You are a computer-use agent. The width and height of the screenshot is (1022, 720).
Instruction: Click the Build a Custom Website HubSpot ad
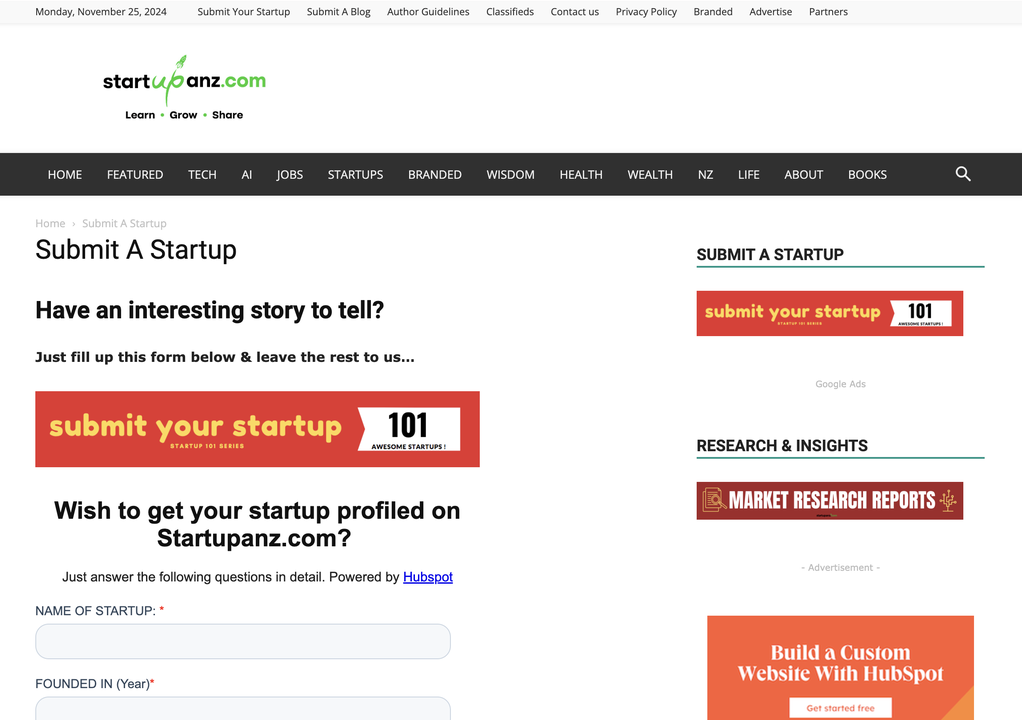pyautogui.click(x=840, y=668)
